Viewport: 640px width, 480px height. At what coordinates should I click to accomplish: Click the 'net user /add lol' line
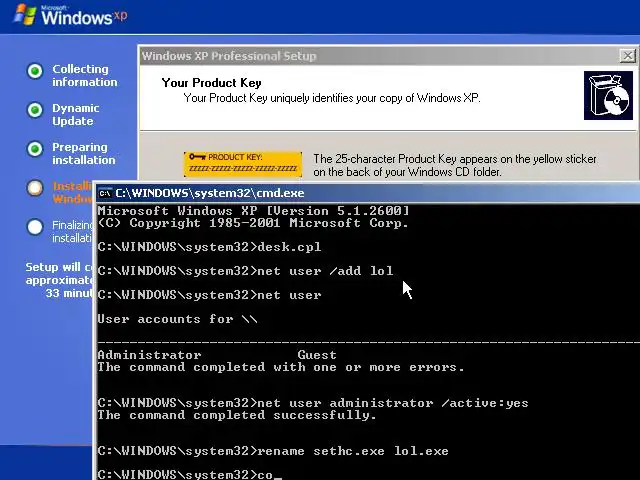coord(245,271)
